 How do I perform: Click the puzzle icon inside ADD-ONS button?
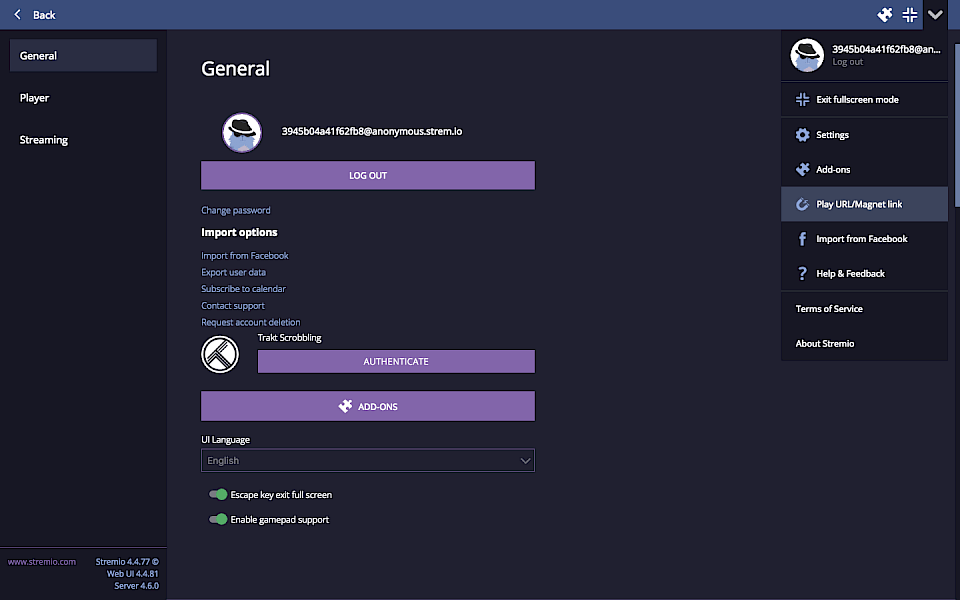pos(345,406)
